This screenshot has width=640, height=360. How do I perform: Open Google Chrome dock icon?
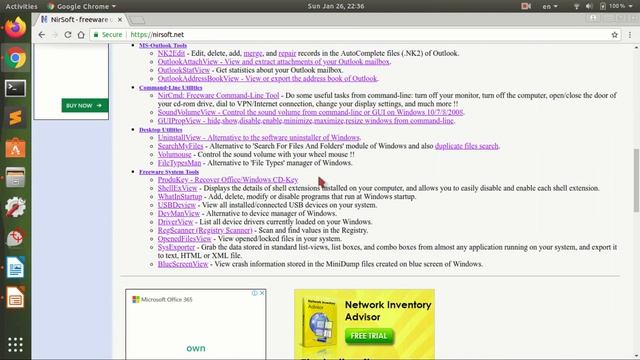(15, 58)
